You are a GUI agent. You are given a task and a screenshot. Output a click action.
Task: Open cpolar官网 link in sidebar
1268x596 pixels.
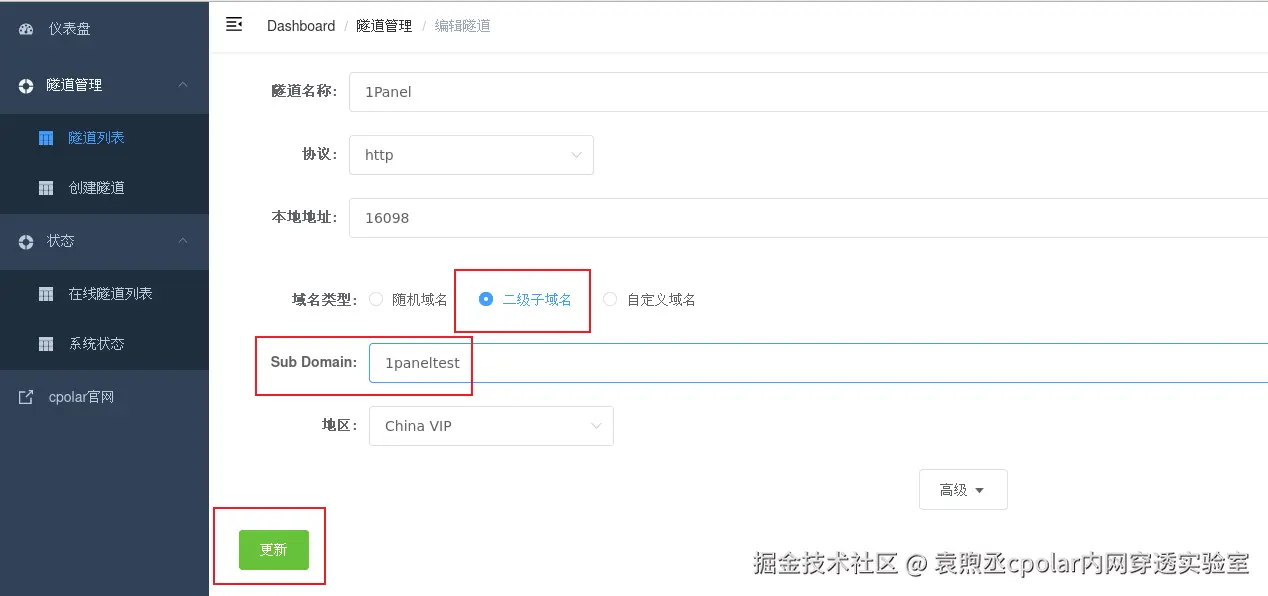[x=104, y=397]
